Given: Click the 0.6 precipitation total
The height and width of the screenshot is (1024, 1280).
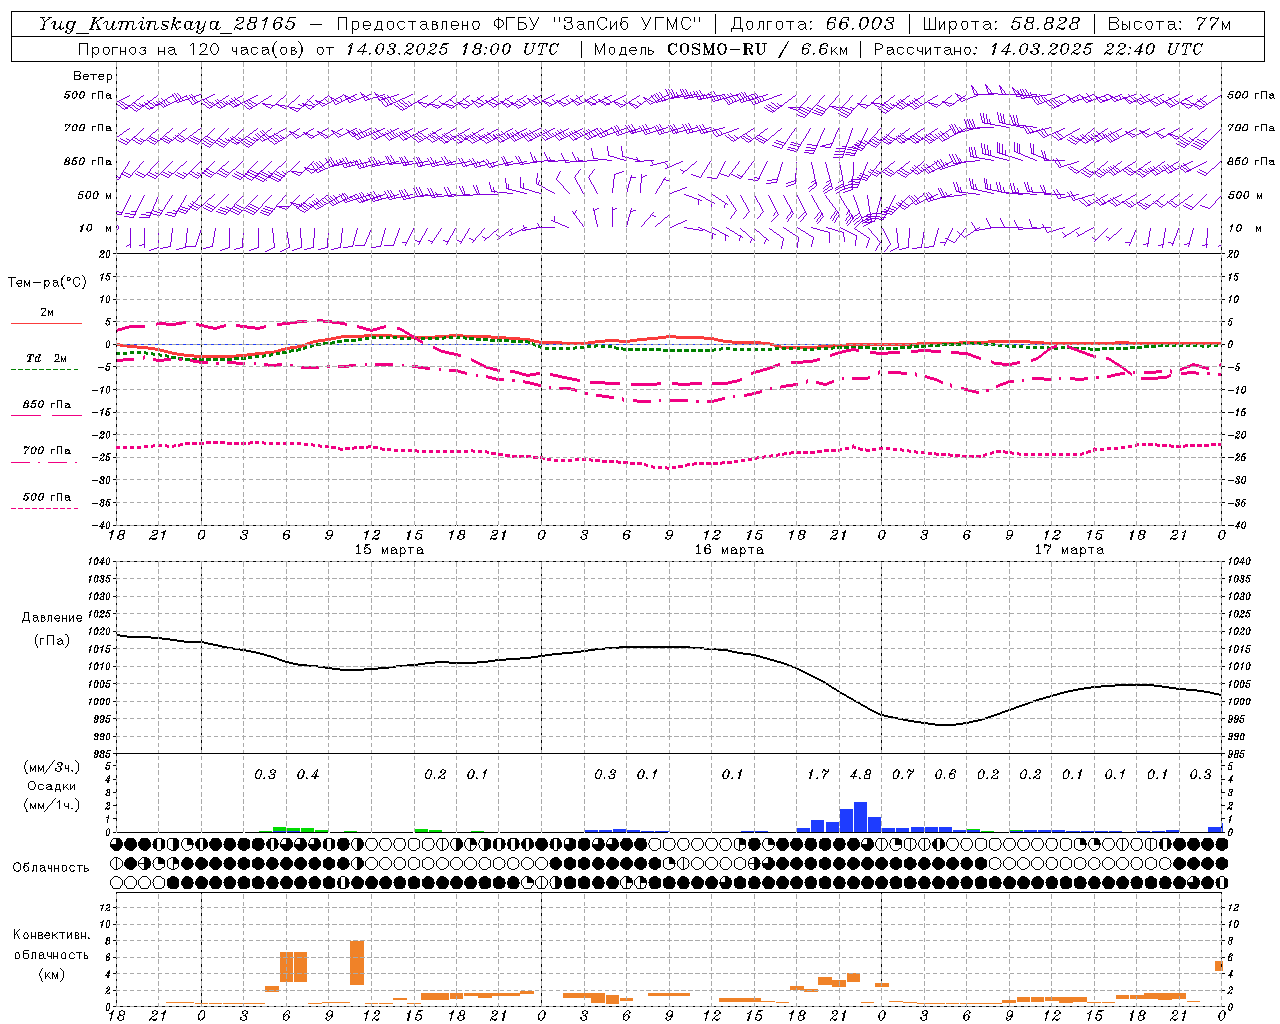Looking at the screenshot, I should pyautogui.click(x=945, y=774).
